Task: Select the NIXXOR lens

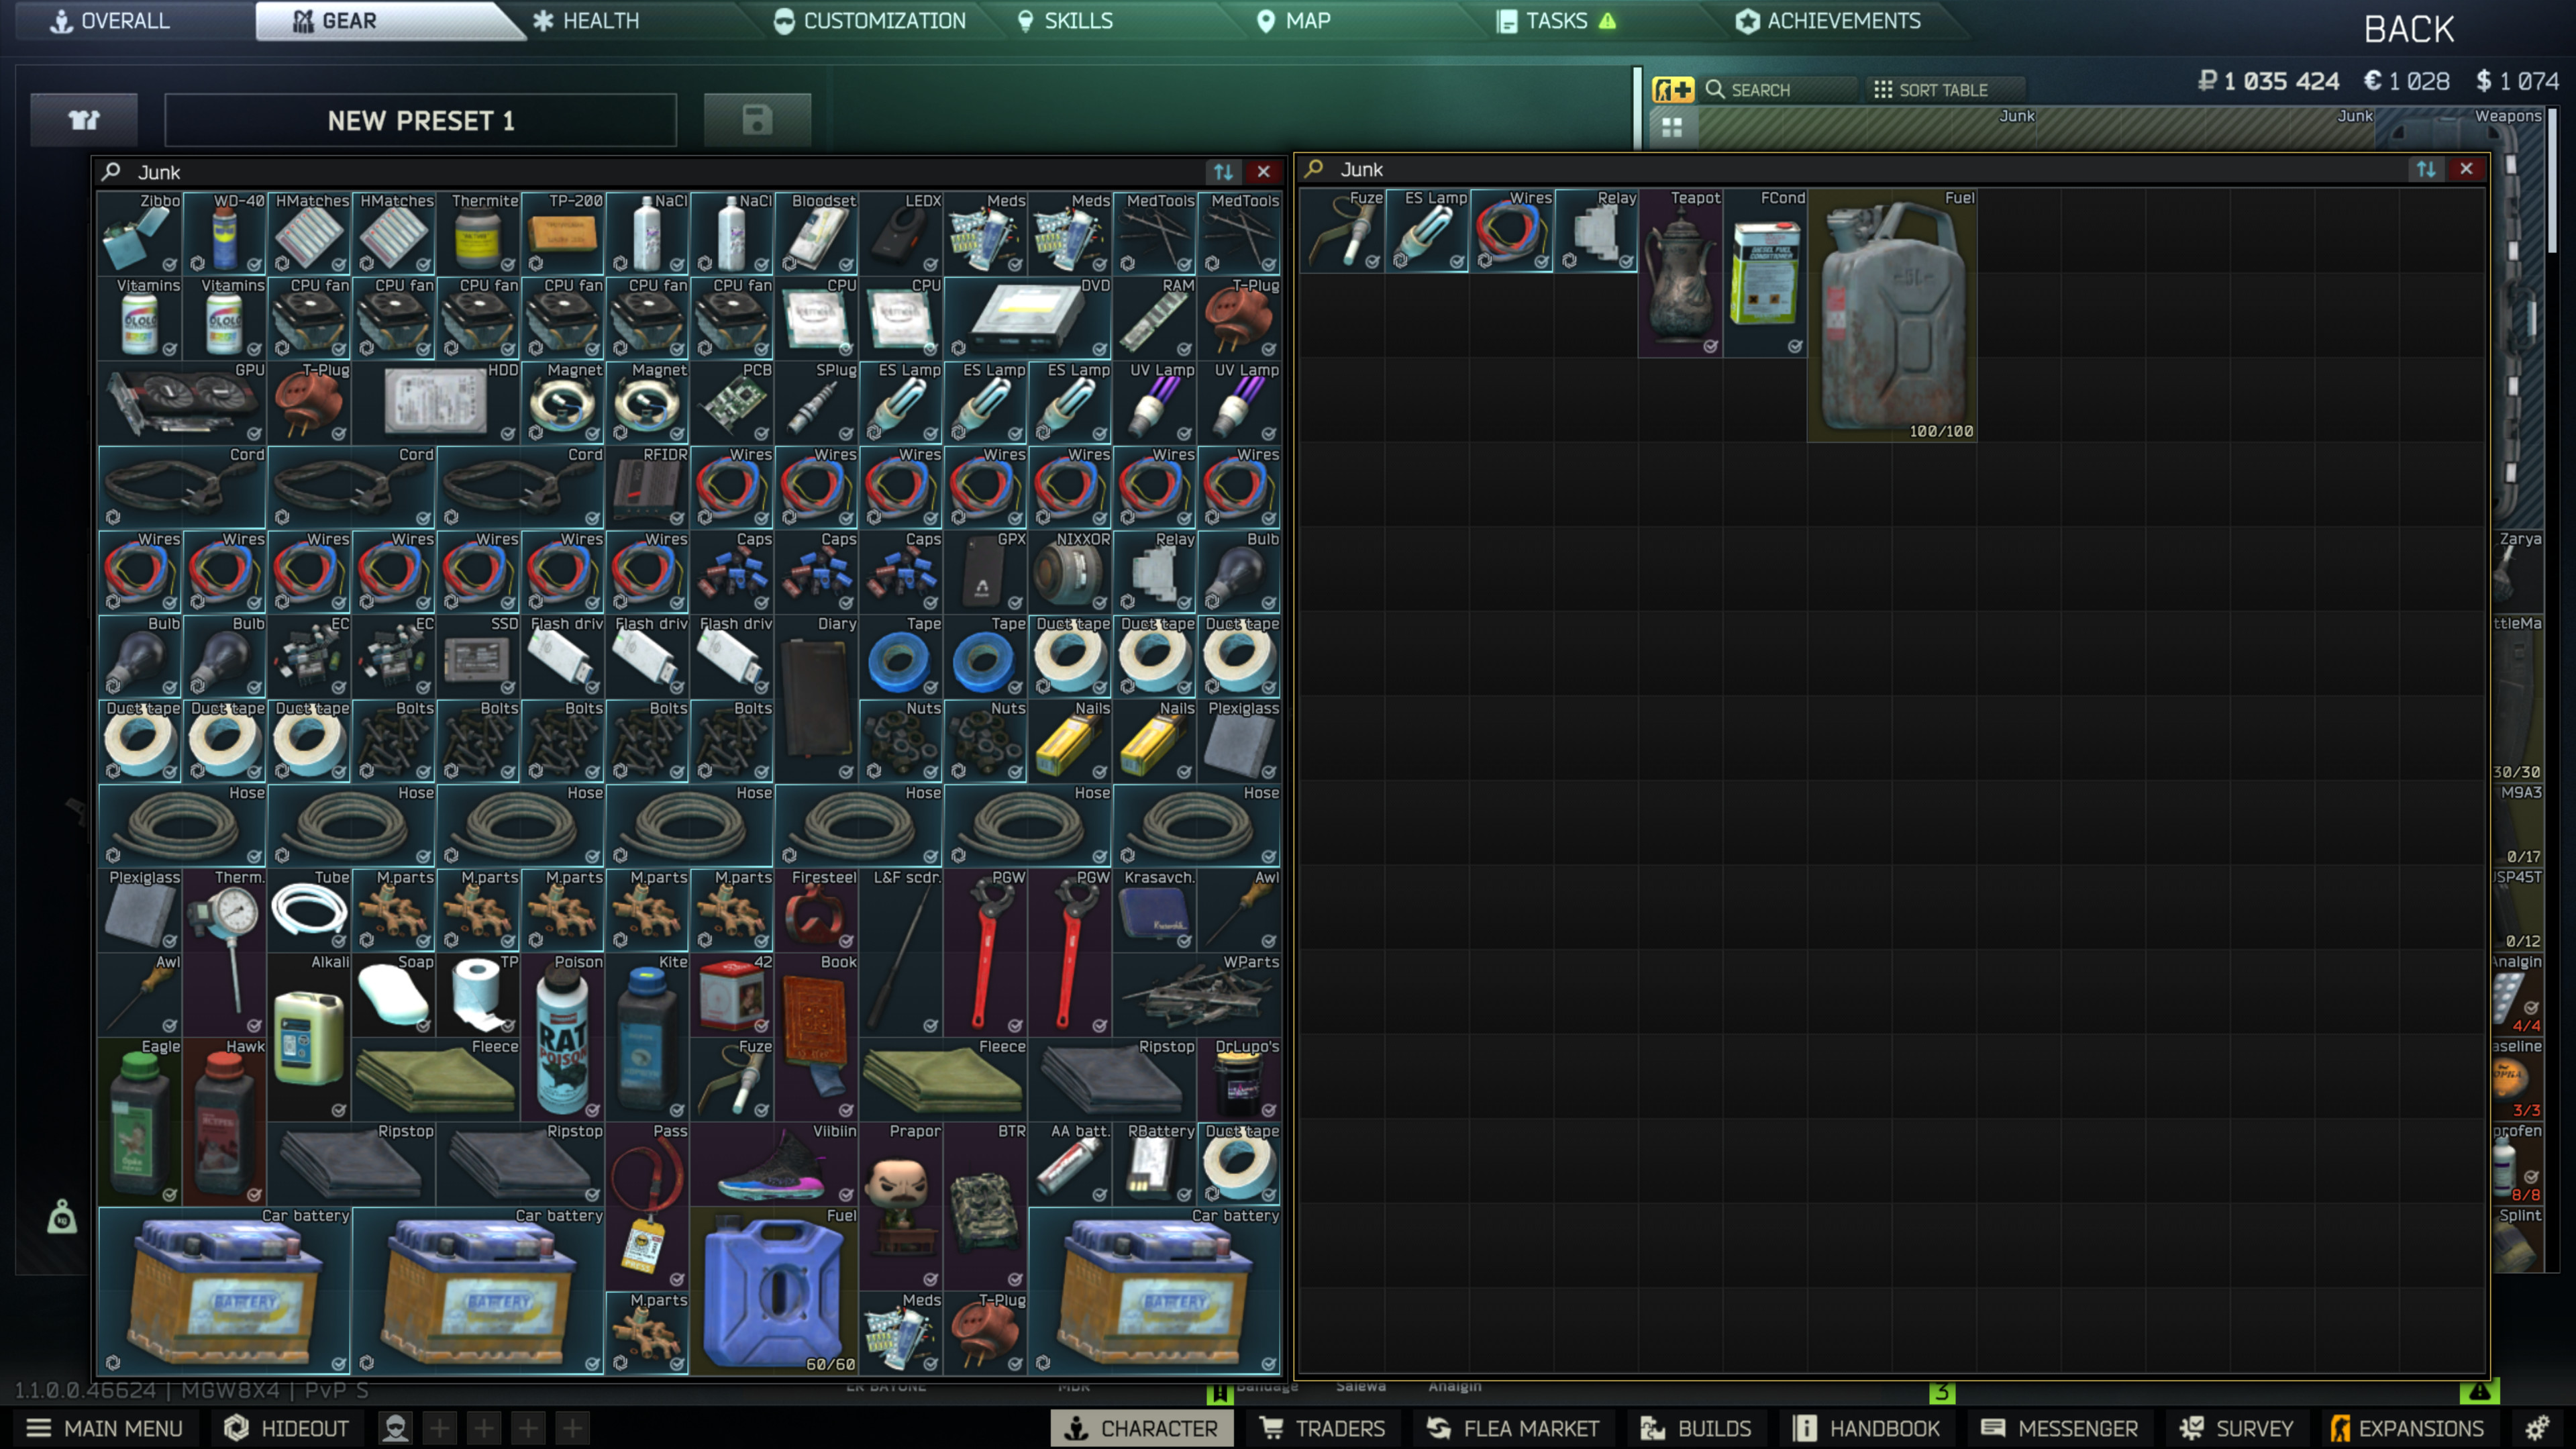Action: 1070,571
